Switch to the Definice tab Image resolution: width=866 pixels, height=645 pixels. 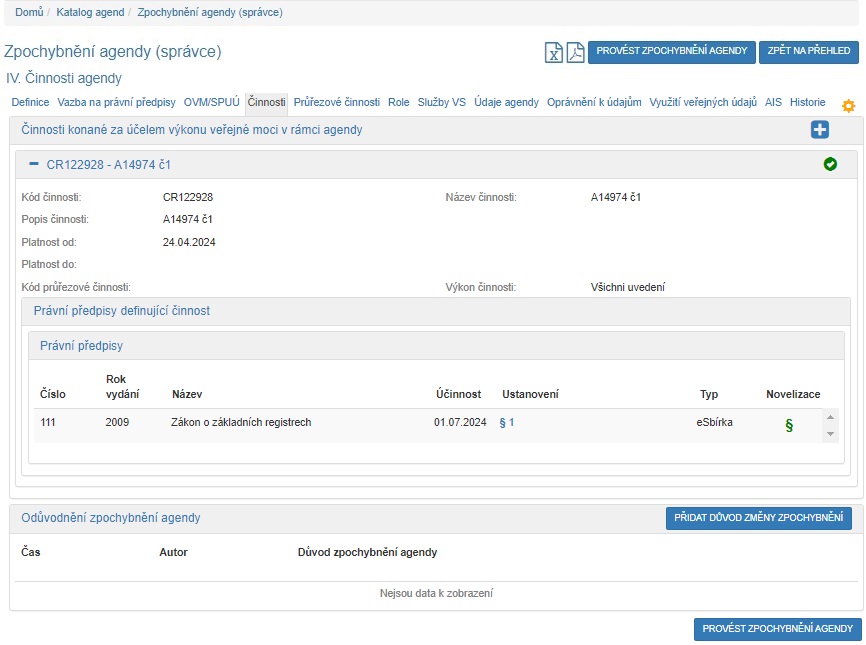(x=30, y=102)
